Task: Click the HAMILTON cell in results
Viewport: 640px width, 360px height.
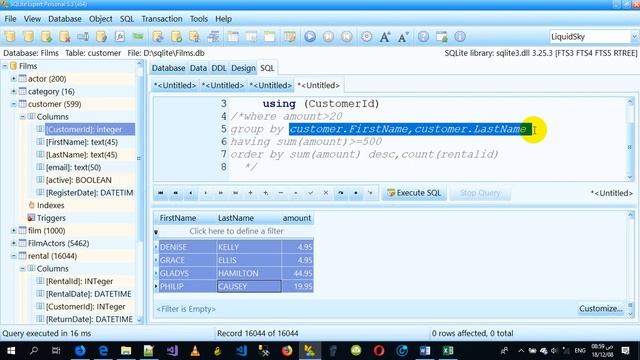Action: pyautogui.click(x=249, y=273)
